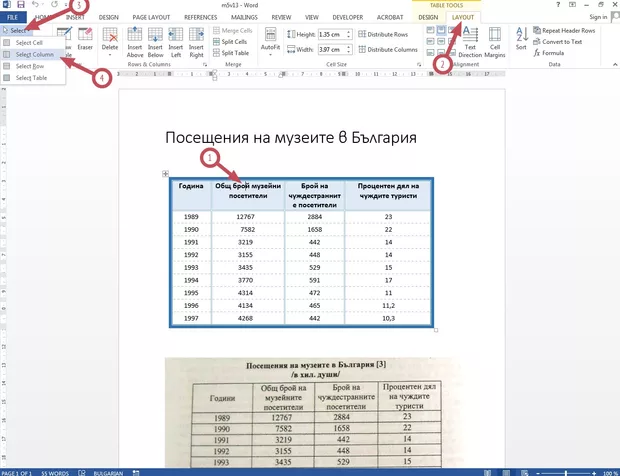
Task: Switch to the ACROBAT tab
Action: (x=390, y=17)
